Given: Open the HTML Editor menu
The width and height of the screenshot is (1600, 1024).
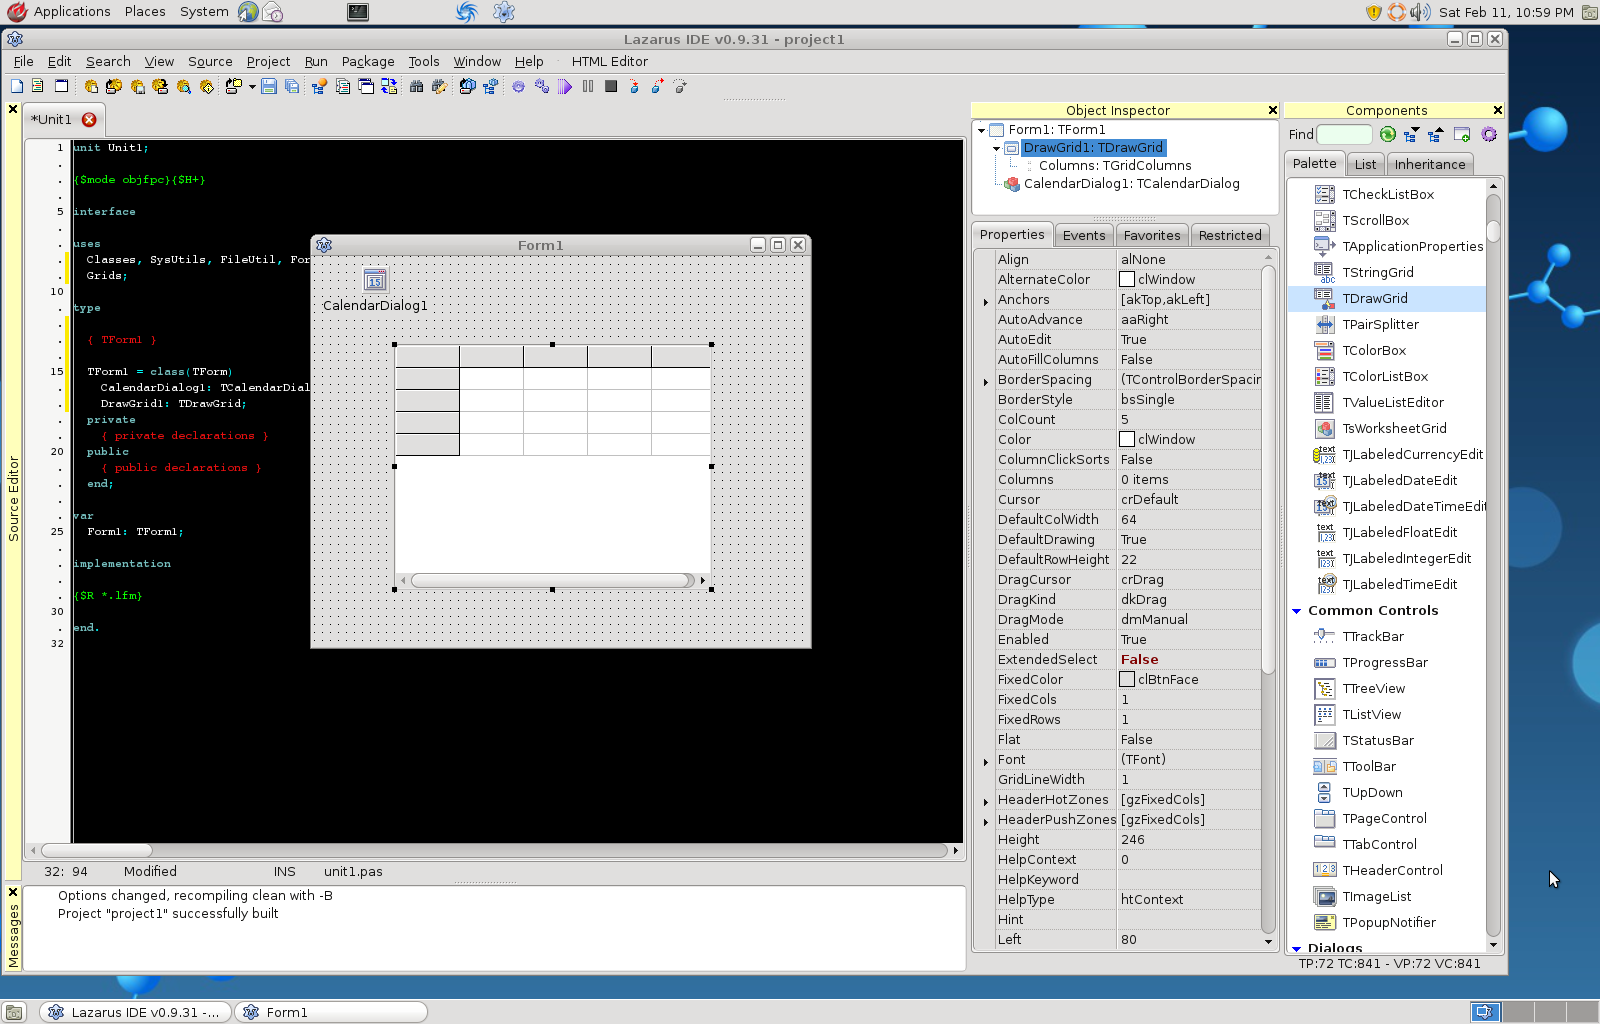Looking at the screenshot, I should click(x=610, y=61).
